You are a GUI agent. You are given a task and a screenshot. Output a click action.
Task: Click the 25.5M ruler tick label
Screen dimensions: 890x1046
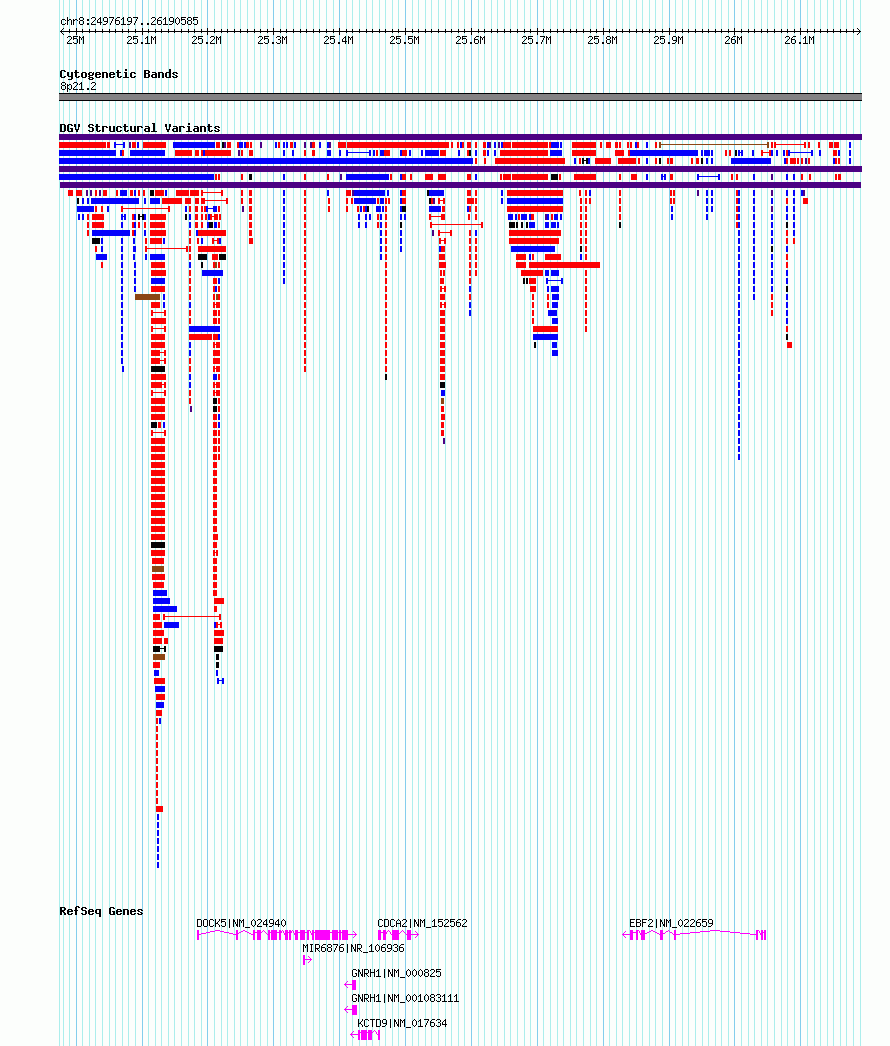coord(404,40)
